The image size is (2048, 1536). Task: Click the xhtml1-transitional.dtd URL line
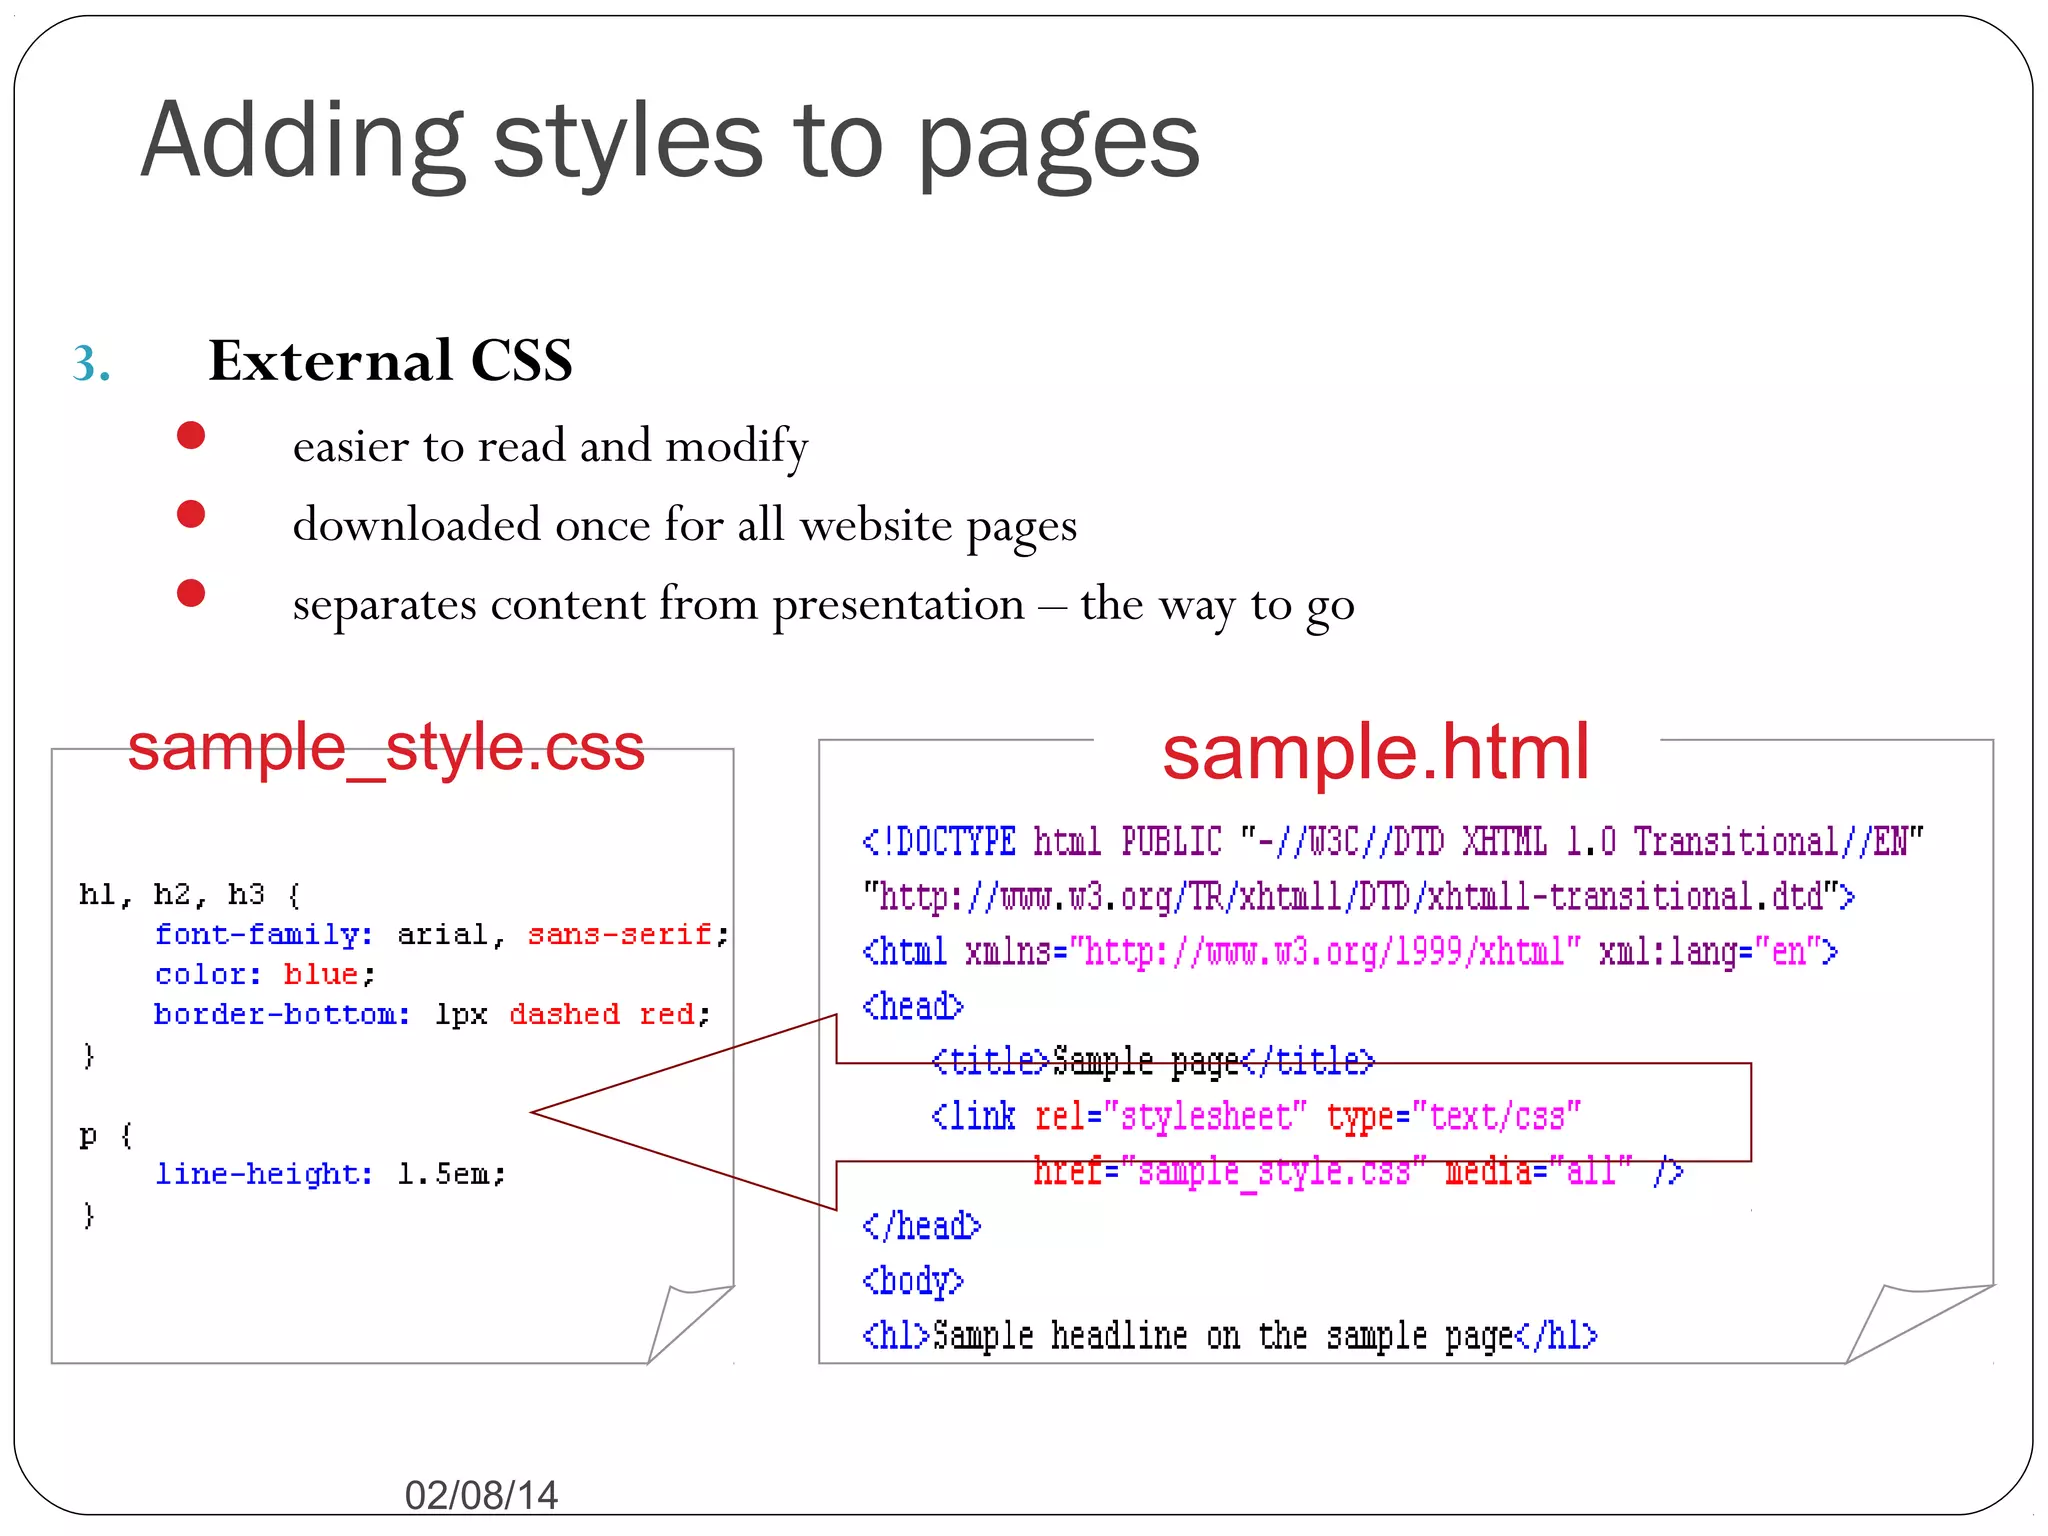click(1359, 897)
